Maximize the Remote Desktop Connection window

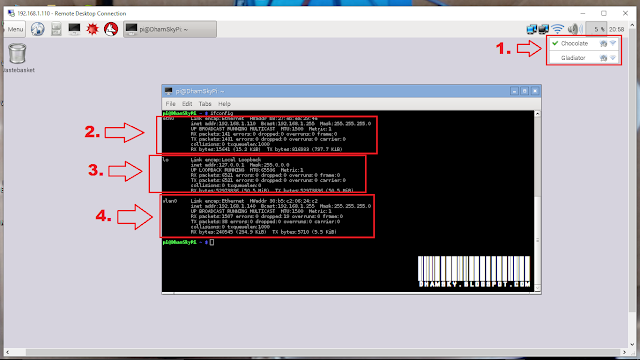(604, 13)
